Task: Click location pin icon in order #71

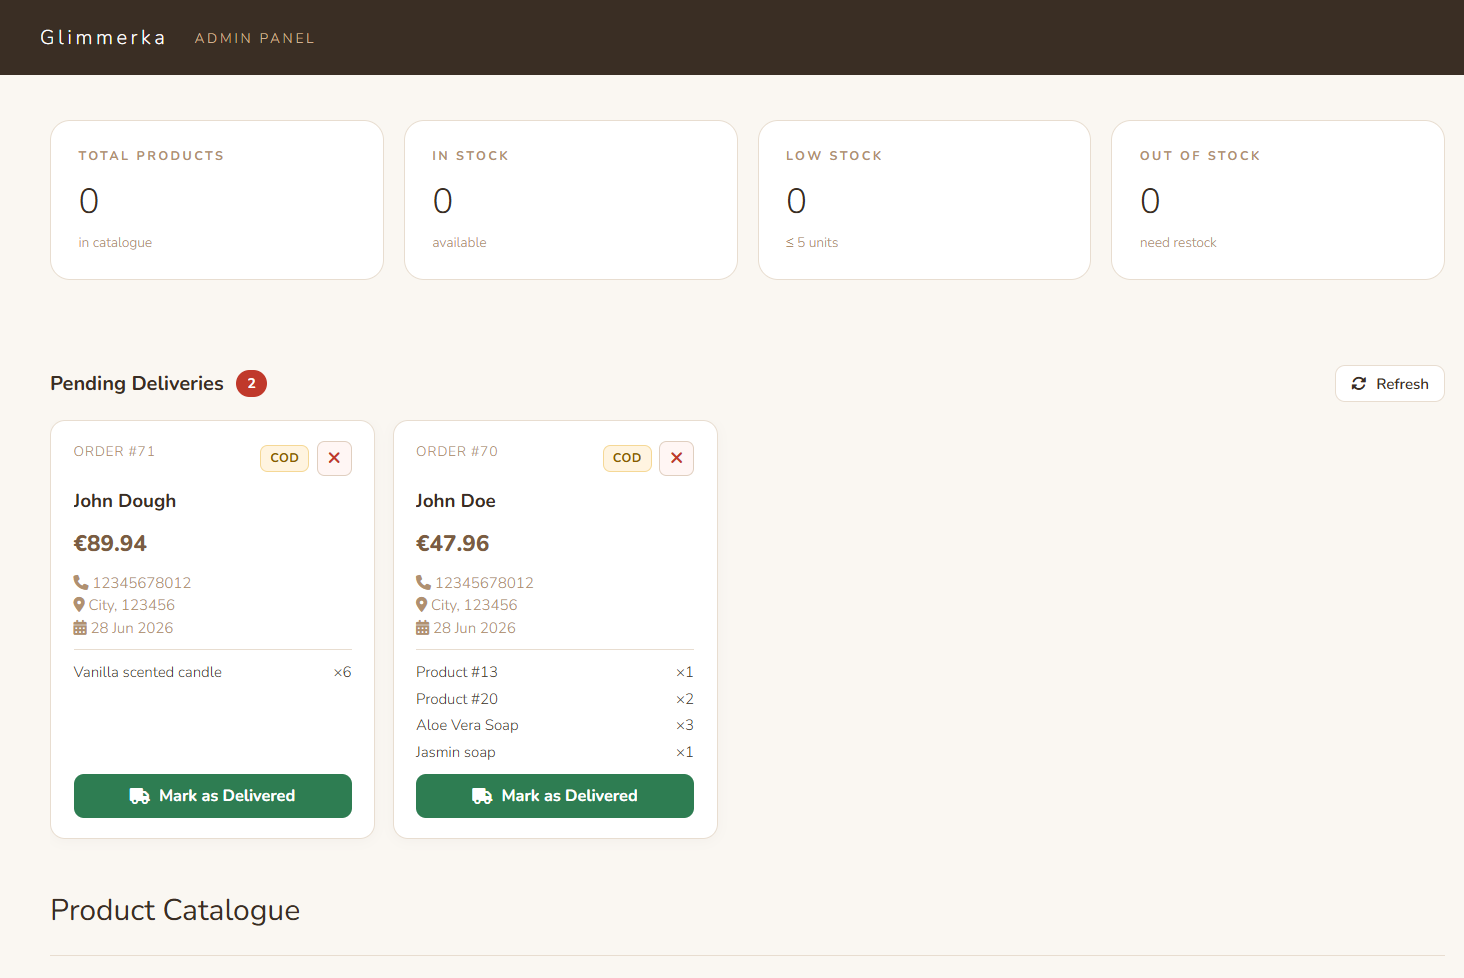Action: click(x=79, y=605)
